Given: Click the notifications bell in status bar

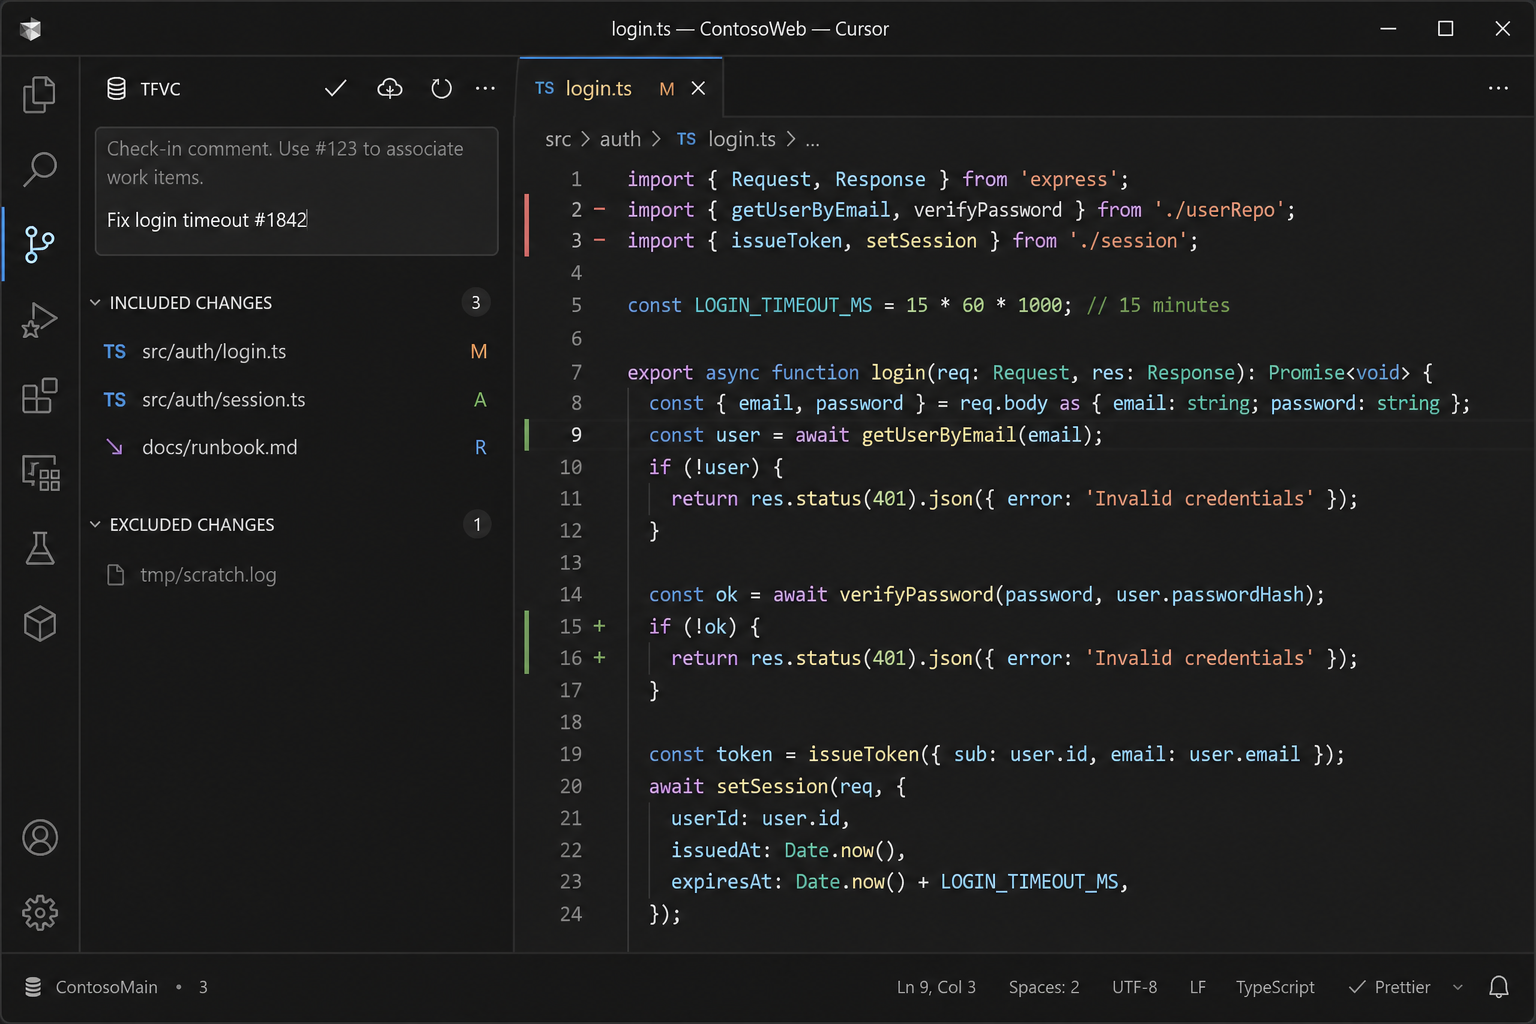Looking at the screenshot, I should 1498,987.
